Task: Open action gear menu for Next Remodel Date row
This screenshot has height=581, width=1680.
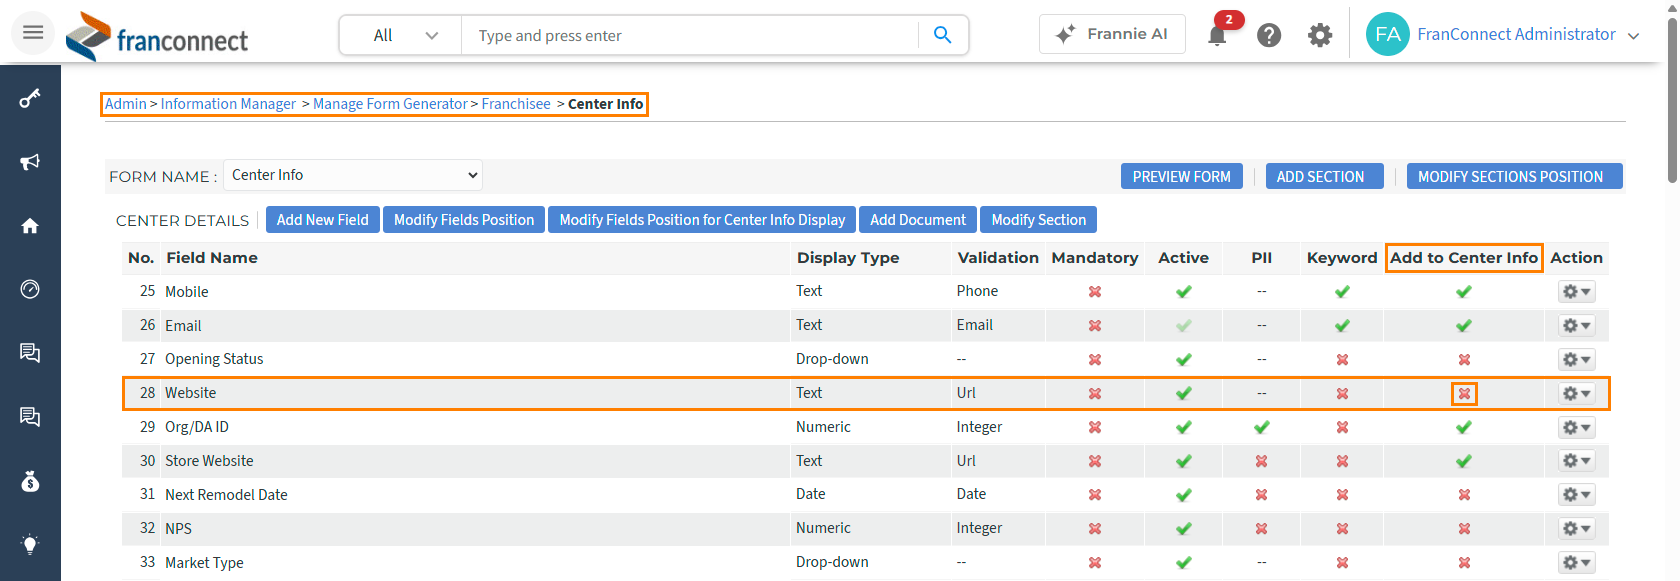Action: [1576, 495]
